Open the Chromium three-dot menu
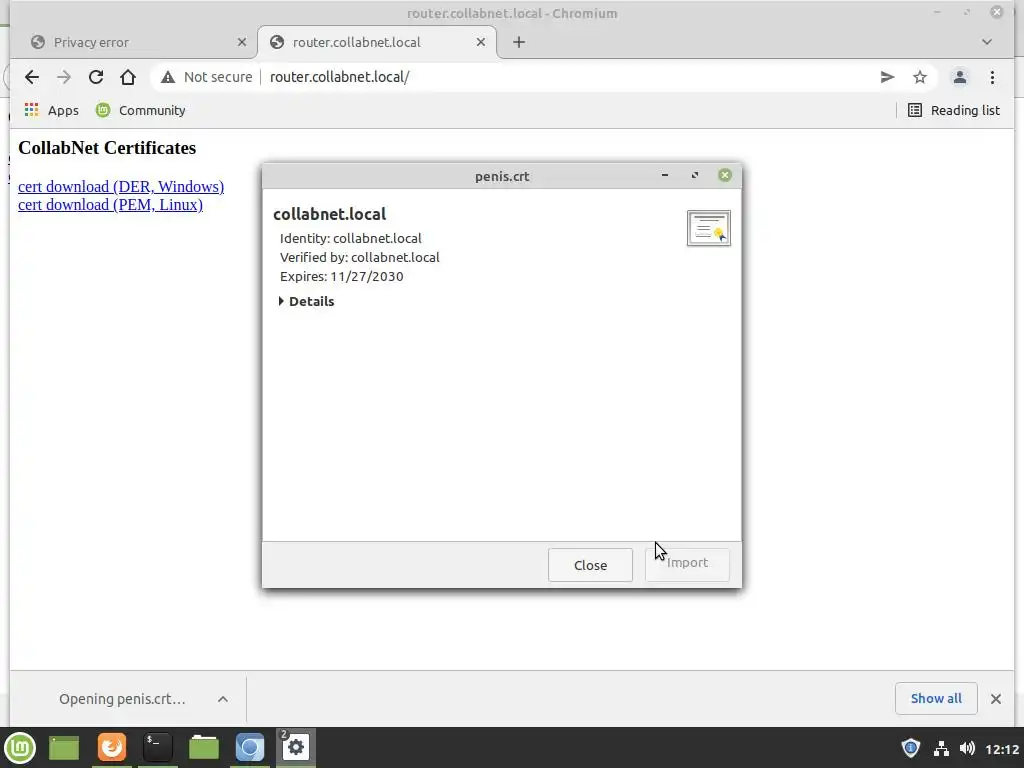1024x768 pixels. (992, 77)
